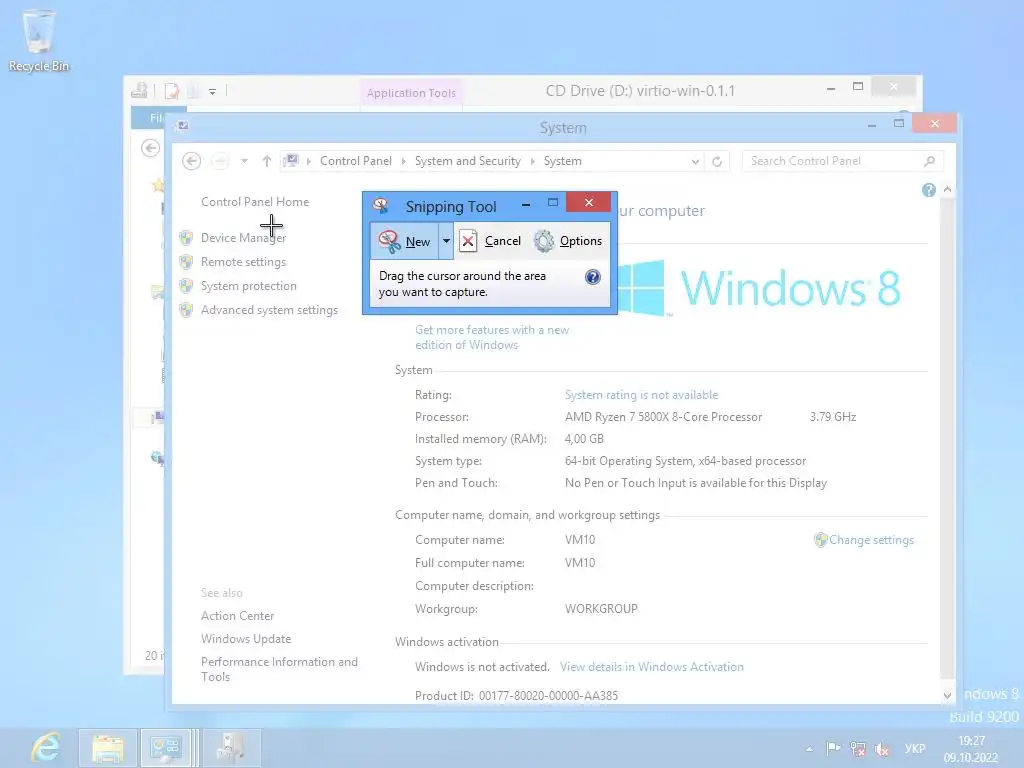Click System rating is not available link
This screenshot has width=1024, height=768.
coord(641,395)
